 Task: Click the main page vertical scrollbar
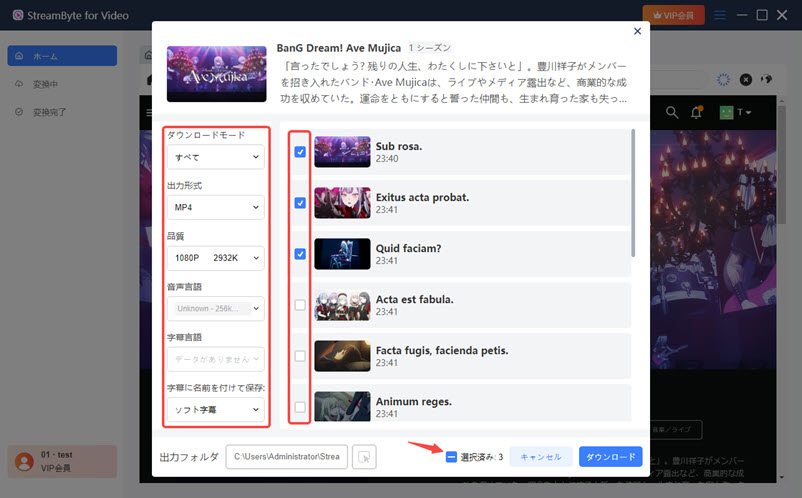point(781,164)
